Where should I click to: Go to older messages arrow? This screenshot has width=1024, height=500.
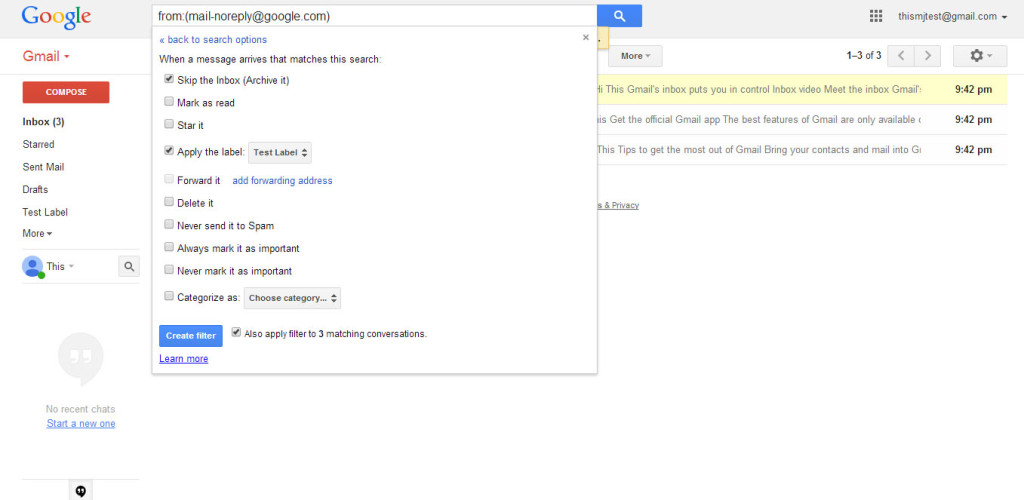927,56
